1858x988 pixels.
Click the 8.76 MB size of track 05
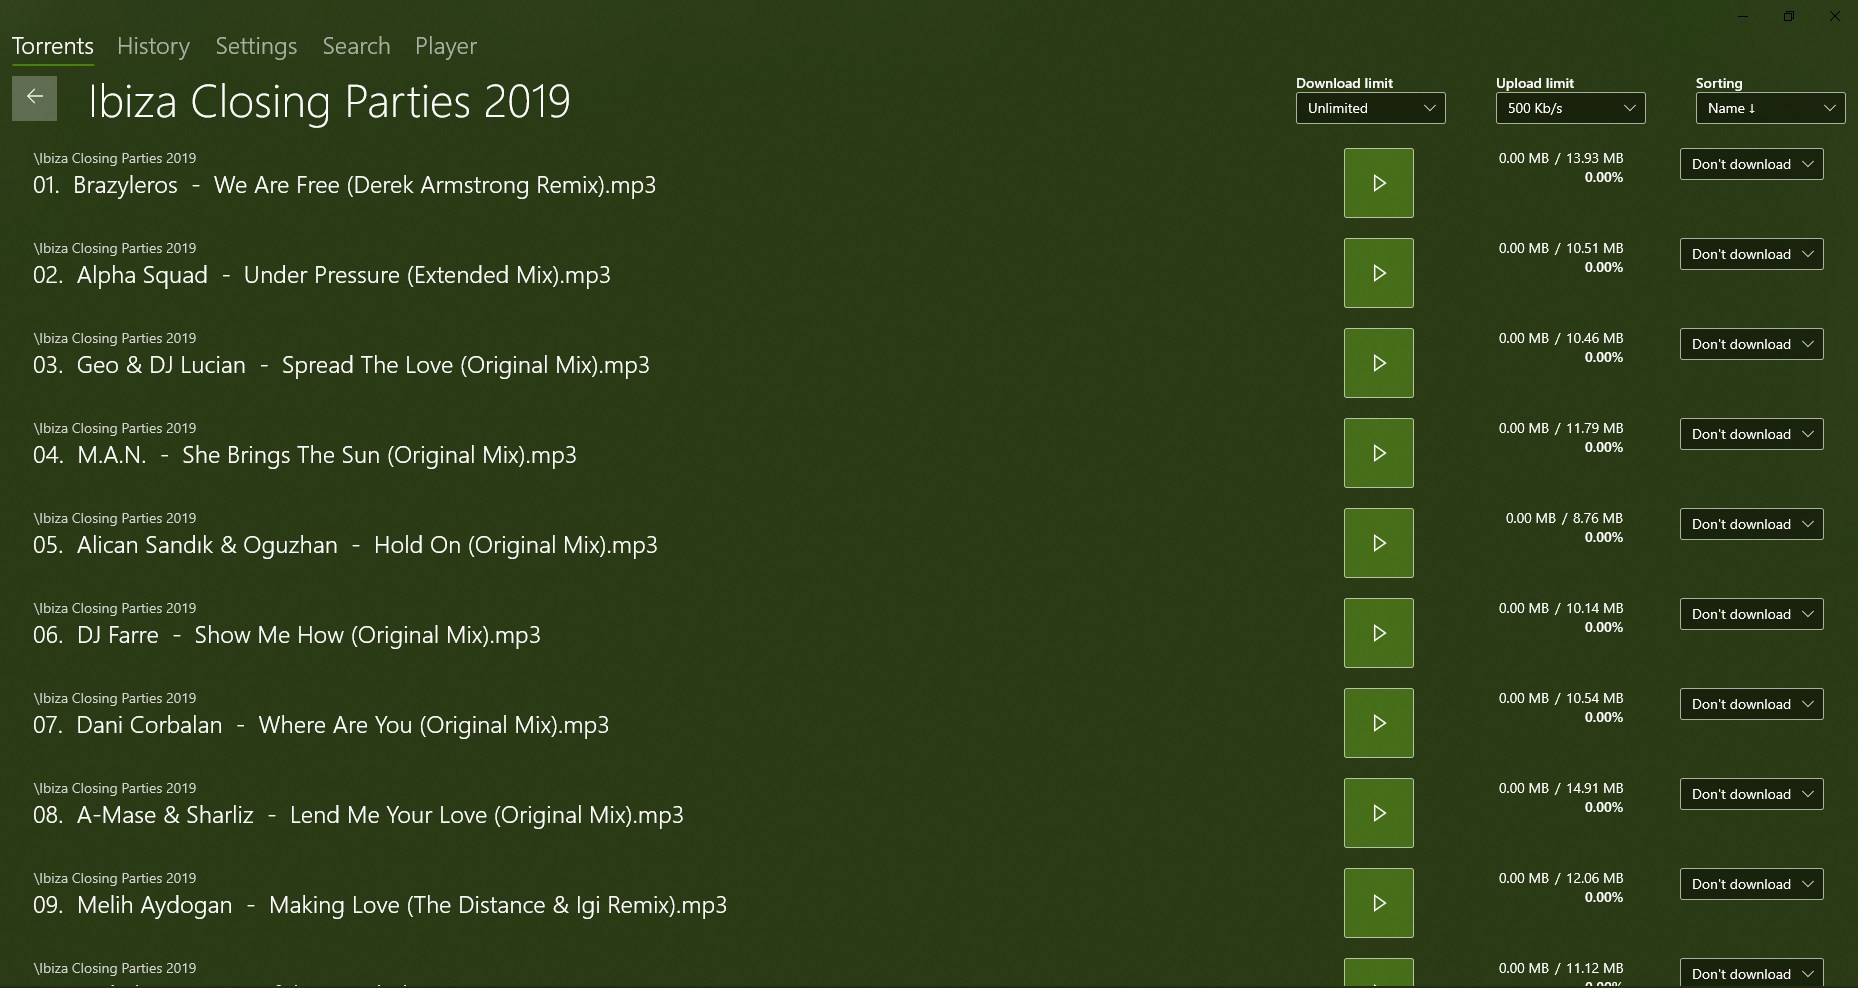click(1598, 518)
